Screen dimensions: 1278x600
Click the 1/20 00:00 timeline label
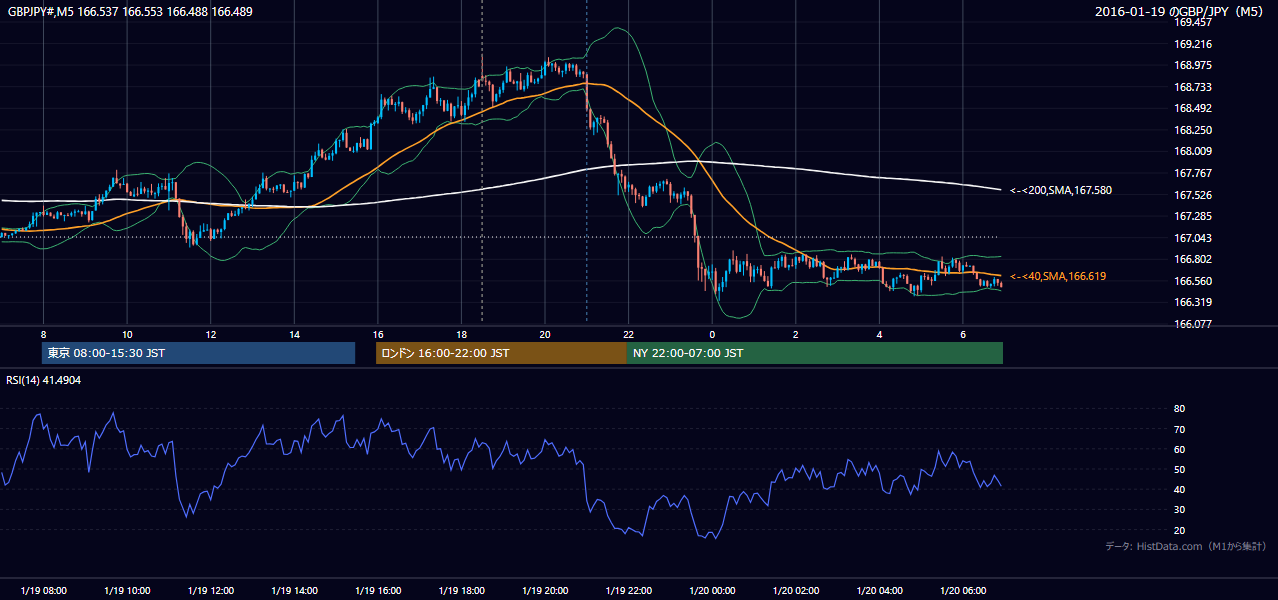pyautogui.click(x=713, y=591)
